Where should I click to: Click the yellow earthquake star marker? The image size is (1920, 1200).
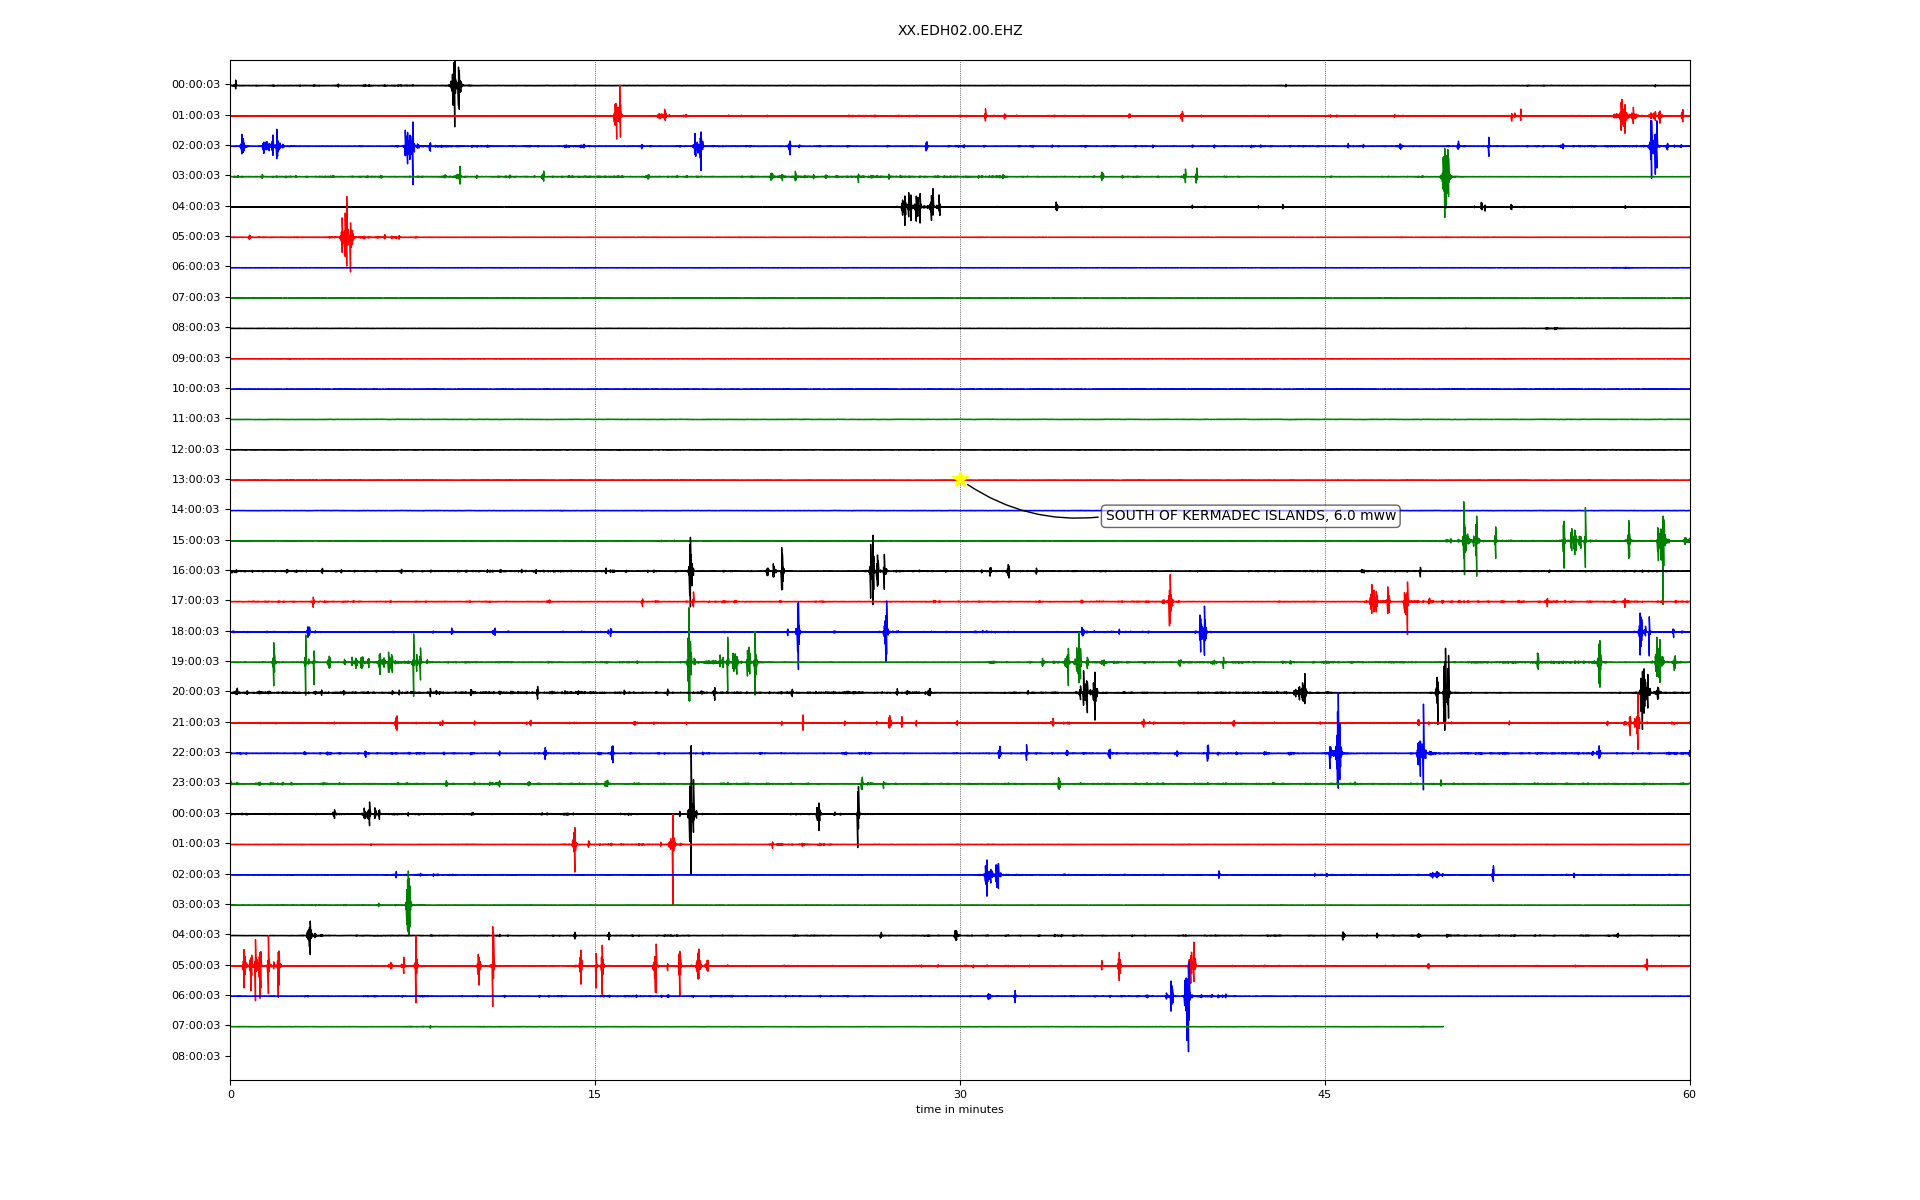[960, 479]
